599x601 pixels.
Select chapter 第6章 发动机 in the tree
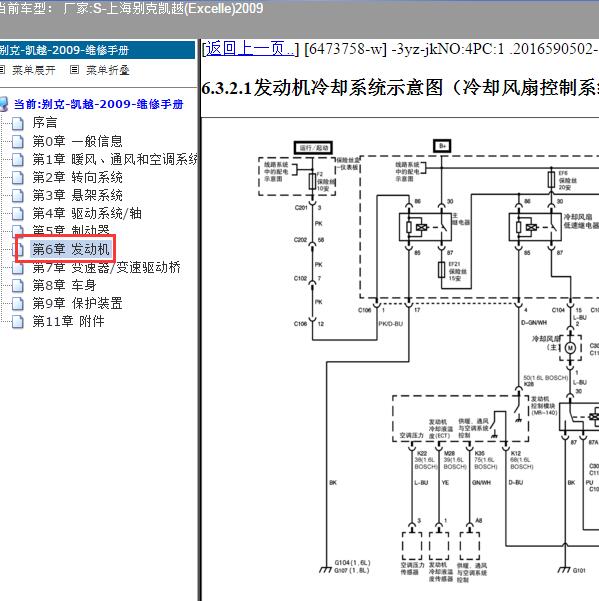71,249
